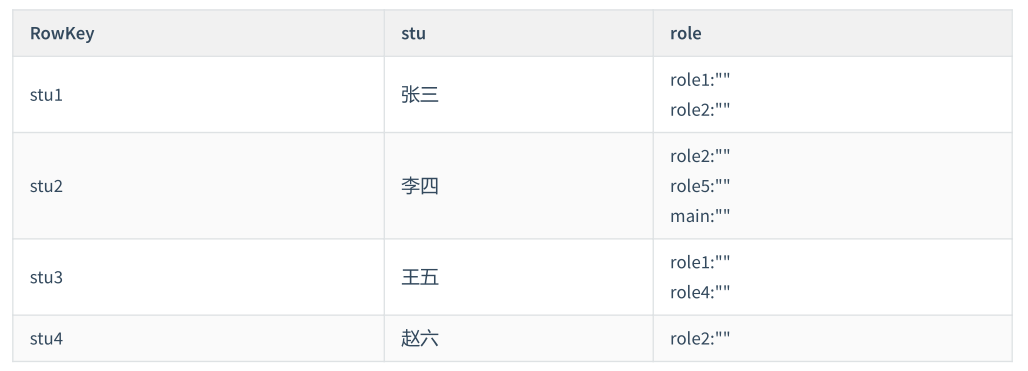Image resolution: width=1028 pixels, height=371 pixels.
Task: Click role2 entry in stu4 row
Action: (x=700, y=339)
